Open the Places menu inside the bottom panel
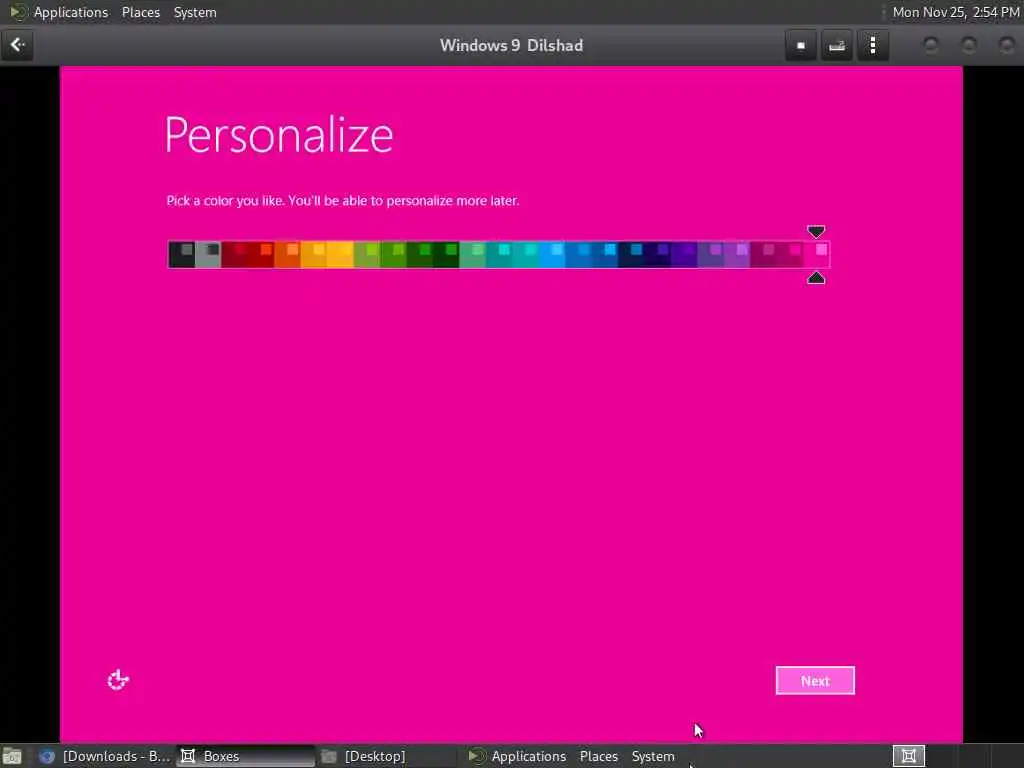This screenshot has width=1024, height=768. coord(599,756)
